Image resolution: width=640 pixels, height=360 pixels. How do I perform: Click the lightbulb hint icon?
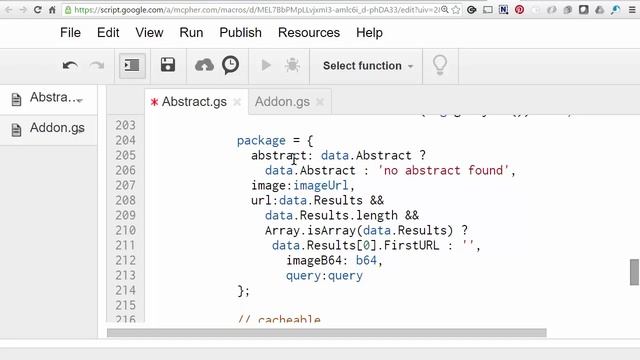pos(440,65)
